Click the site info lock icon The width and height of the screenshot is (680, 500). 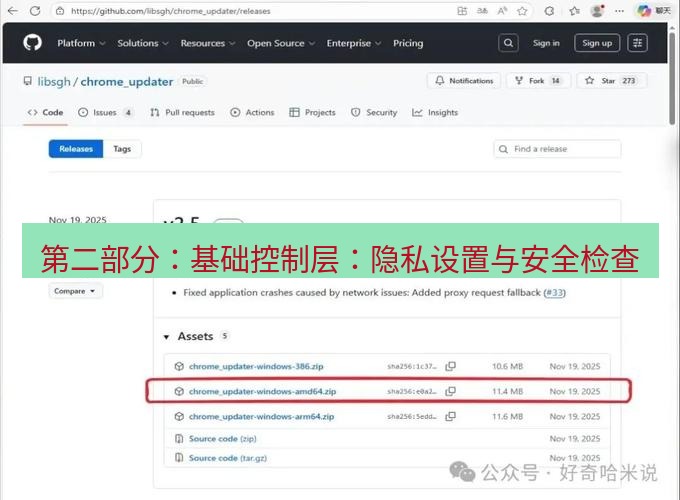[60, 11]
